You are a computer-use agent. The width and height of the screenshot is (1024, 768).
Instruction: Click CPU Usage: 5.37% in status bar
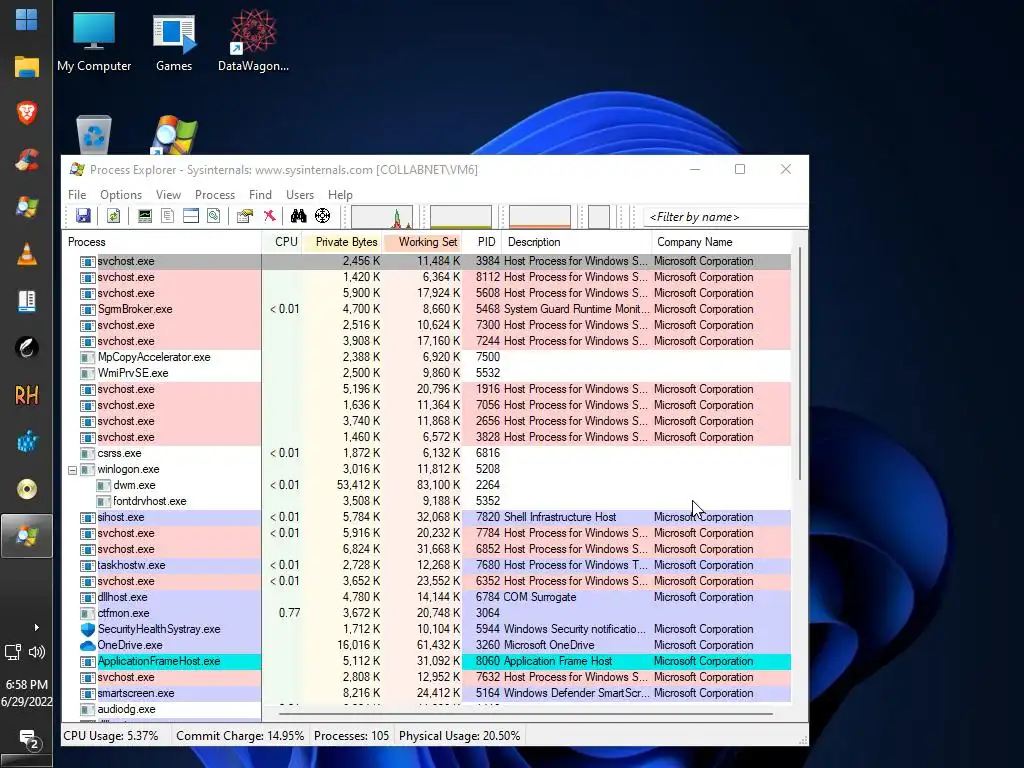coord(110,736)
